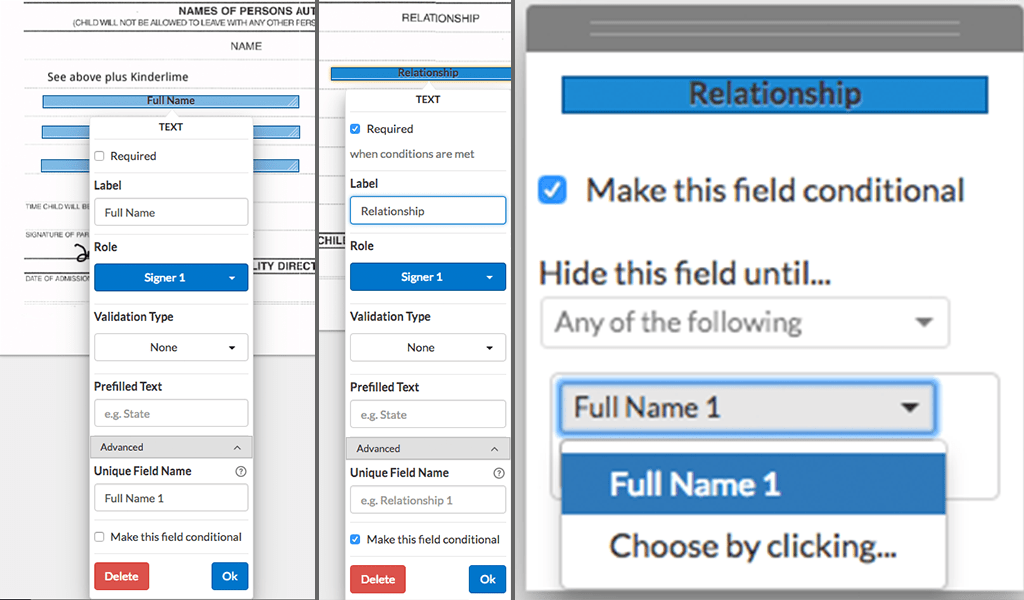Click the Label input containing 'Full Name'

[171, 212]
